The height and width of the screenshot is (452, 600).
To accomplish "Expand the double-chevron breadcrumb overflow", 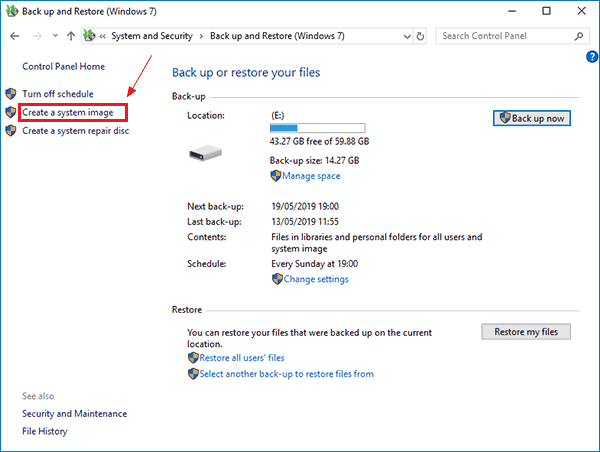I will [x=103, y=36].
